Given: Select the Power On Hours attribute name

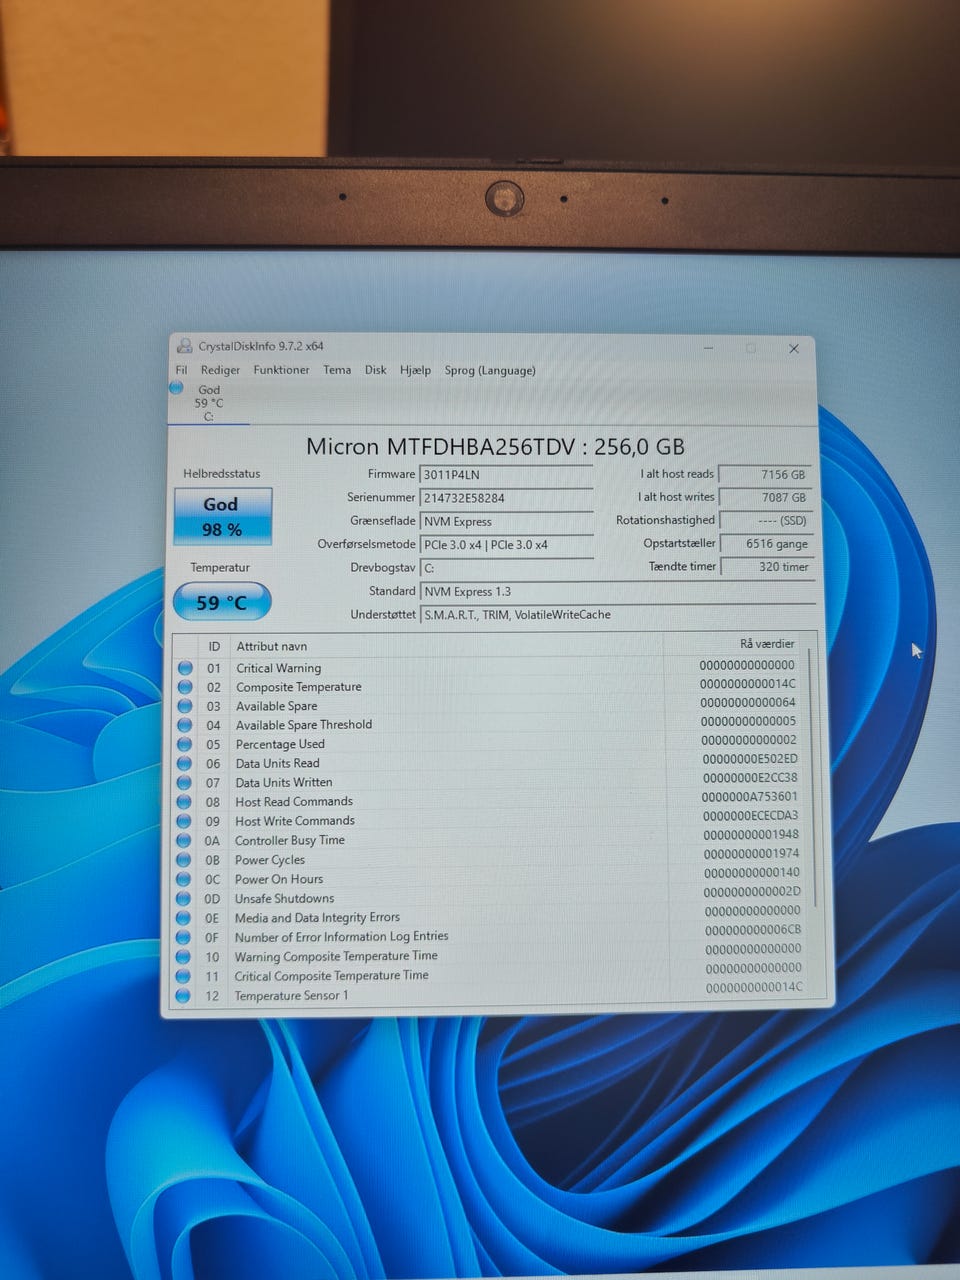Looking at the screenshot, I should (279, 879).
